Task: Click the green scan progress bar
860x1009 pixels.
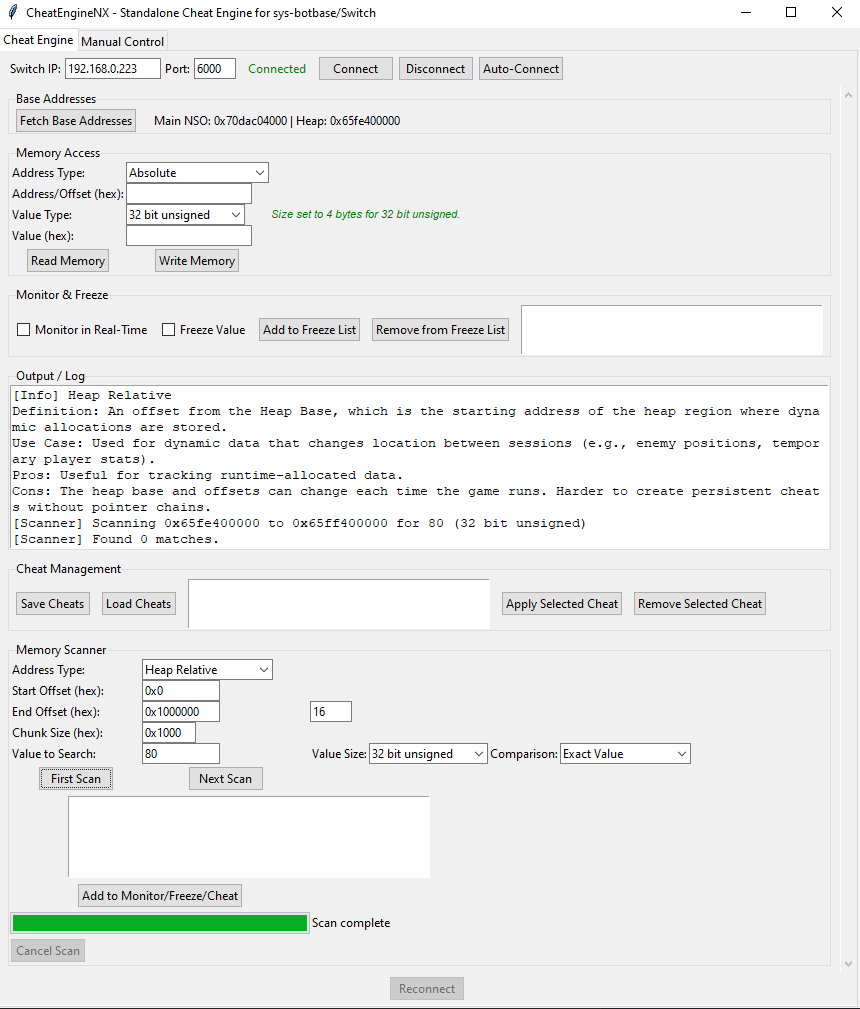Action: click(160, 923)
